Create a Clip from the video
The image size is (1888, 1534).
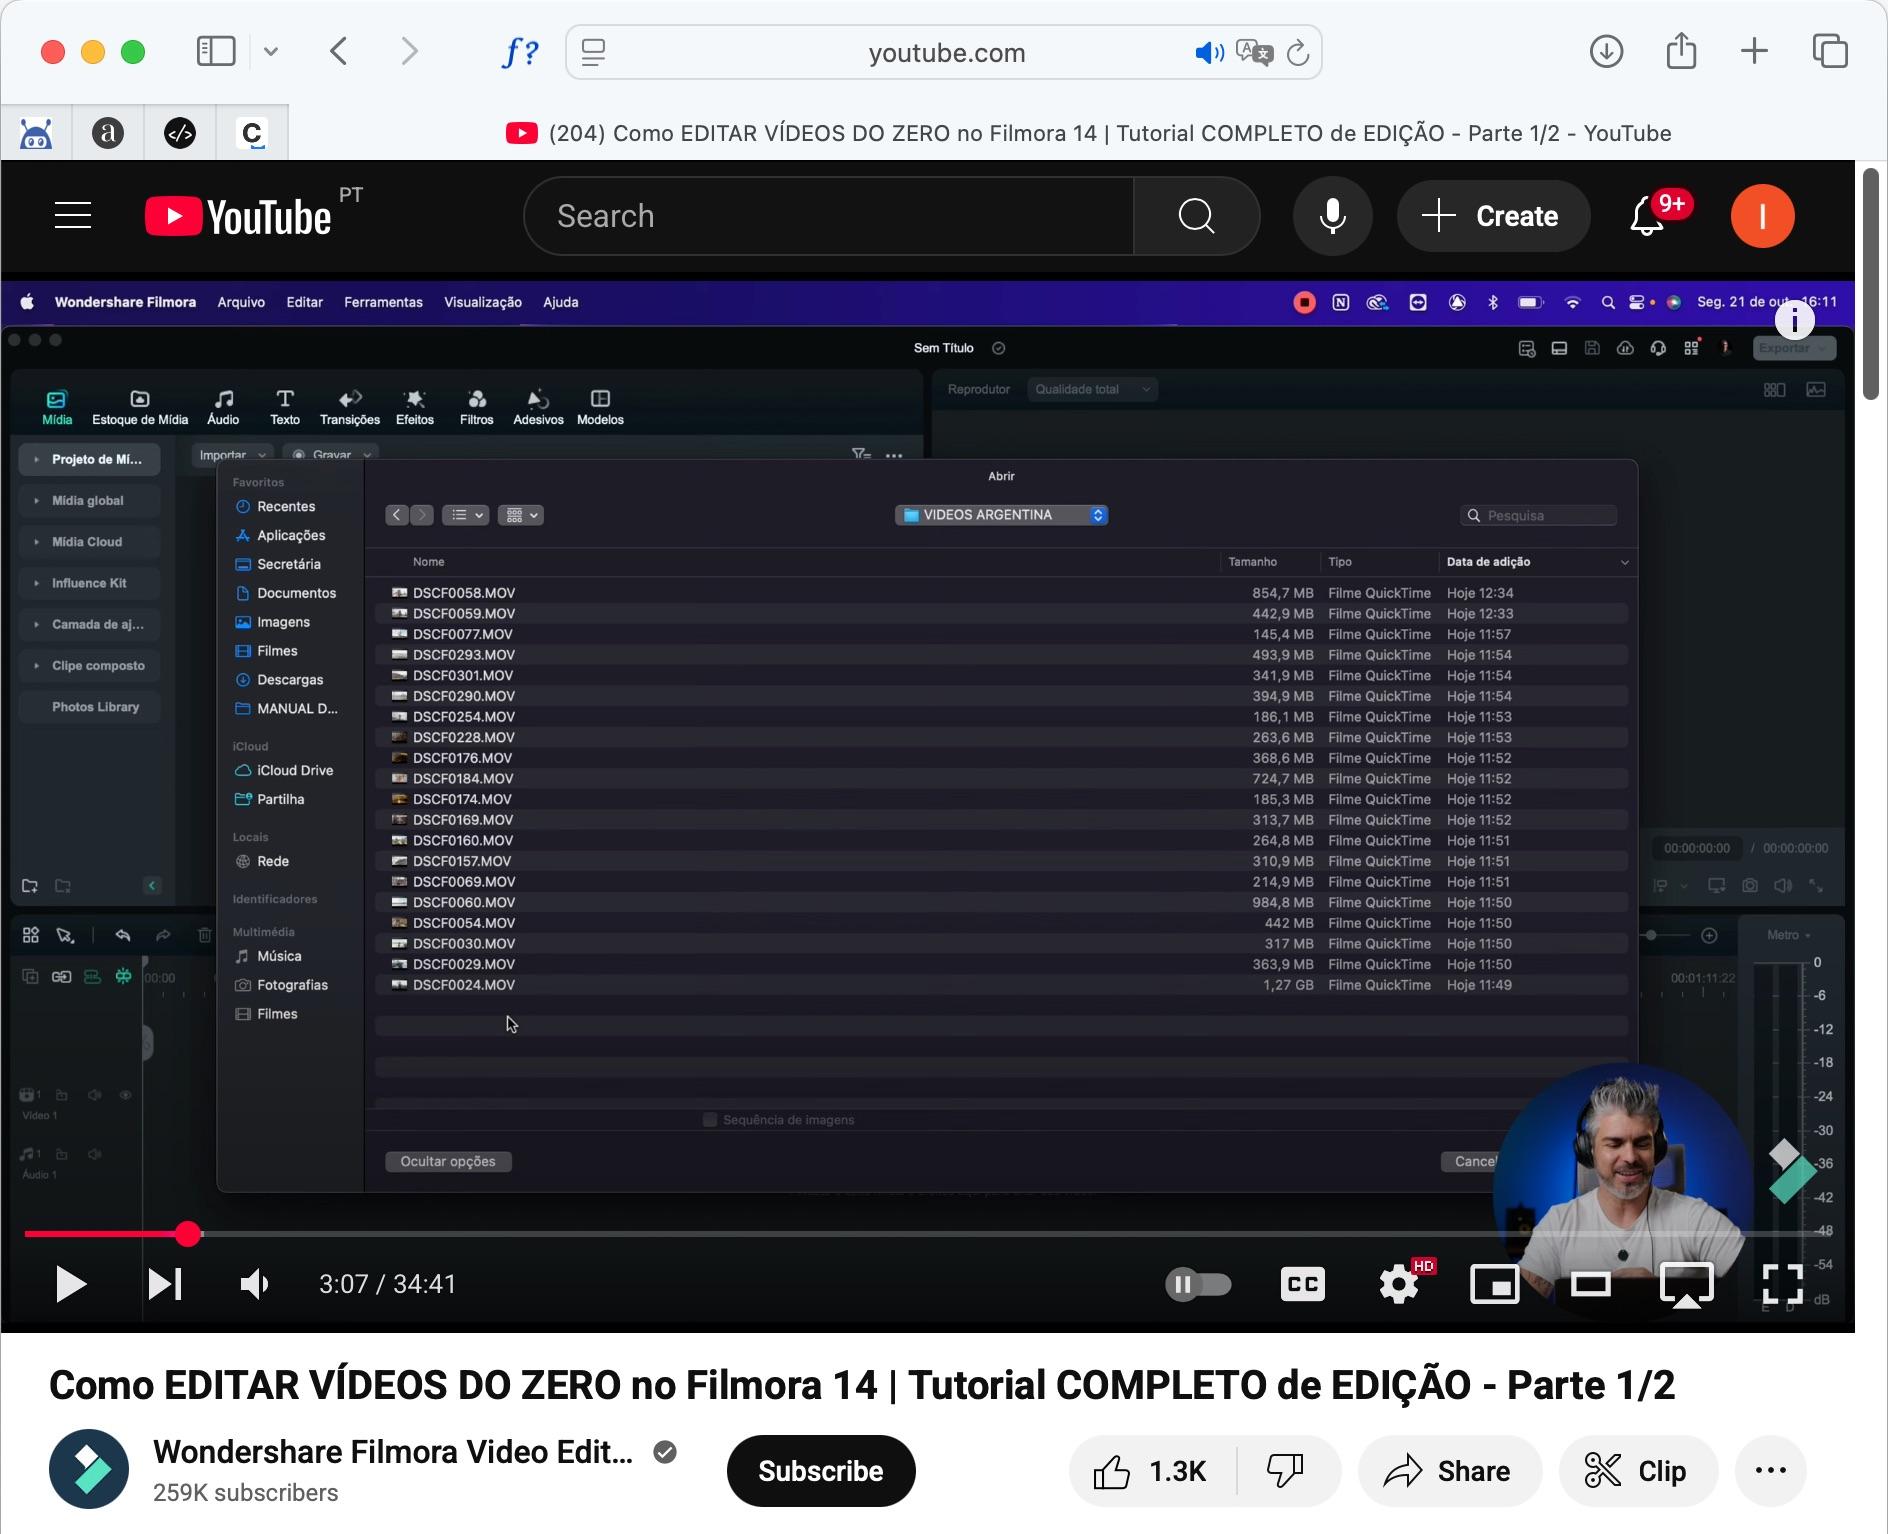pos(1637,1471)
